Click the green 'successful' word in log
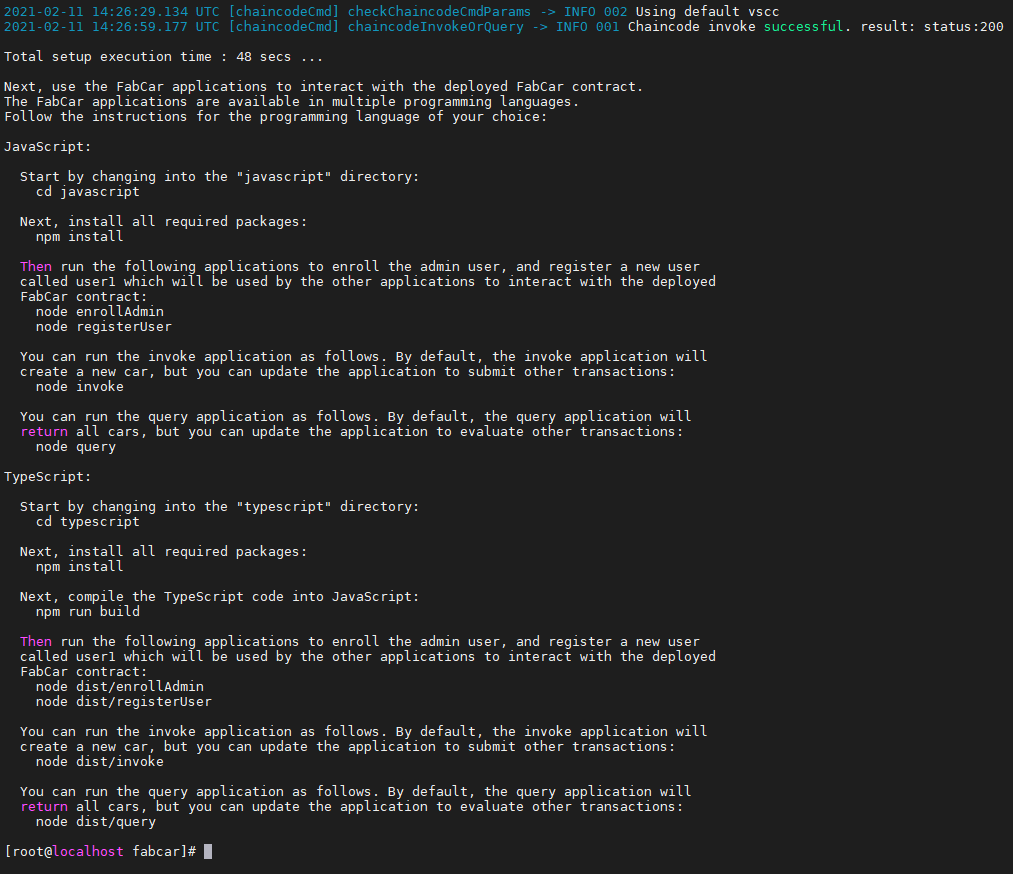The height and width of the screenshot is (874, 1013). click(804, 26)
